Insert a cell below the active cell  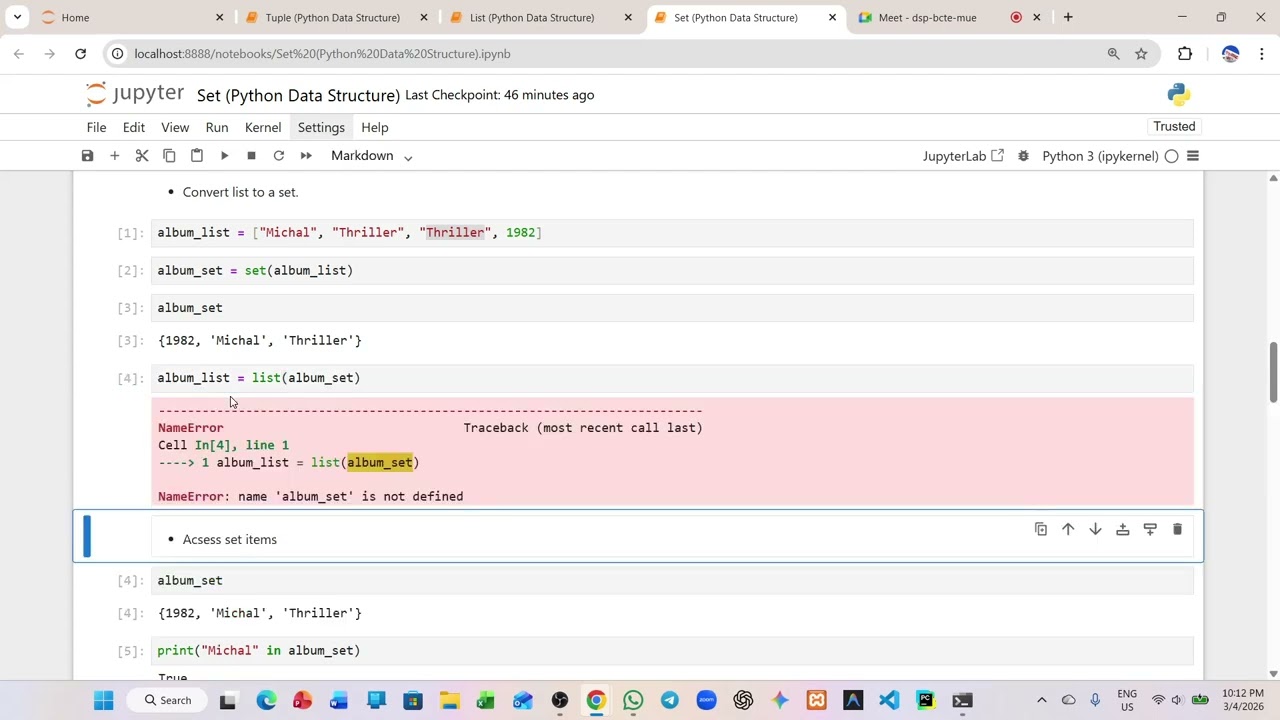[1150, 529]
